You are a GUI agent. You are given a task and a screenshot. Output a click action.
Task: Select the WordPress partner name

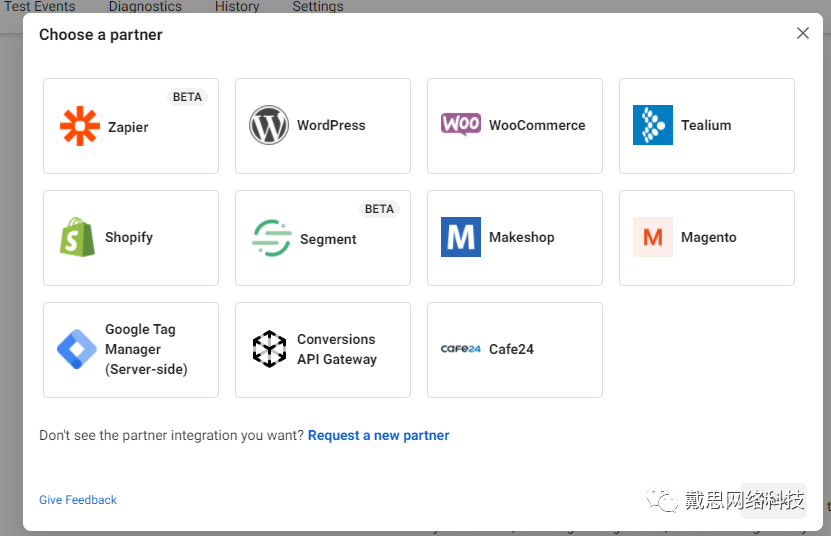click(x=331, y=126)
